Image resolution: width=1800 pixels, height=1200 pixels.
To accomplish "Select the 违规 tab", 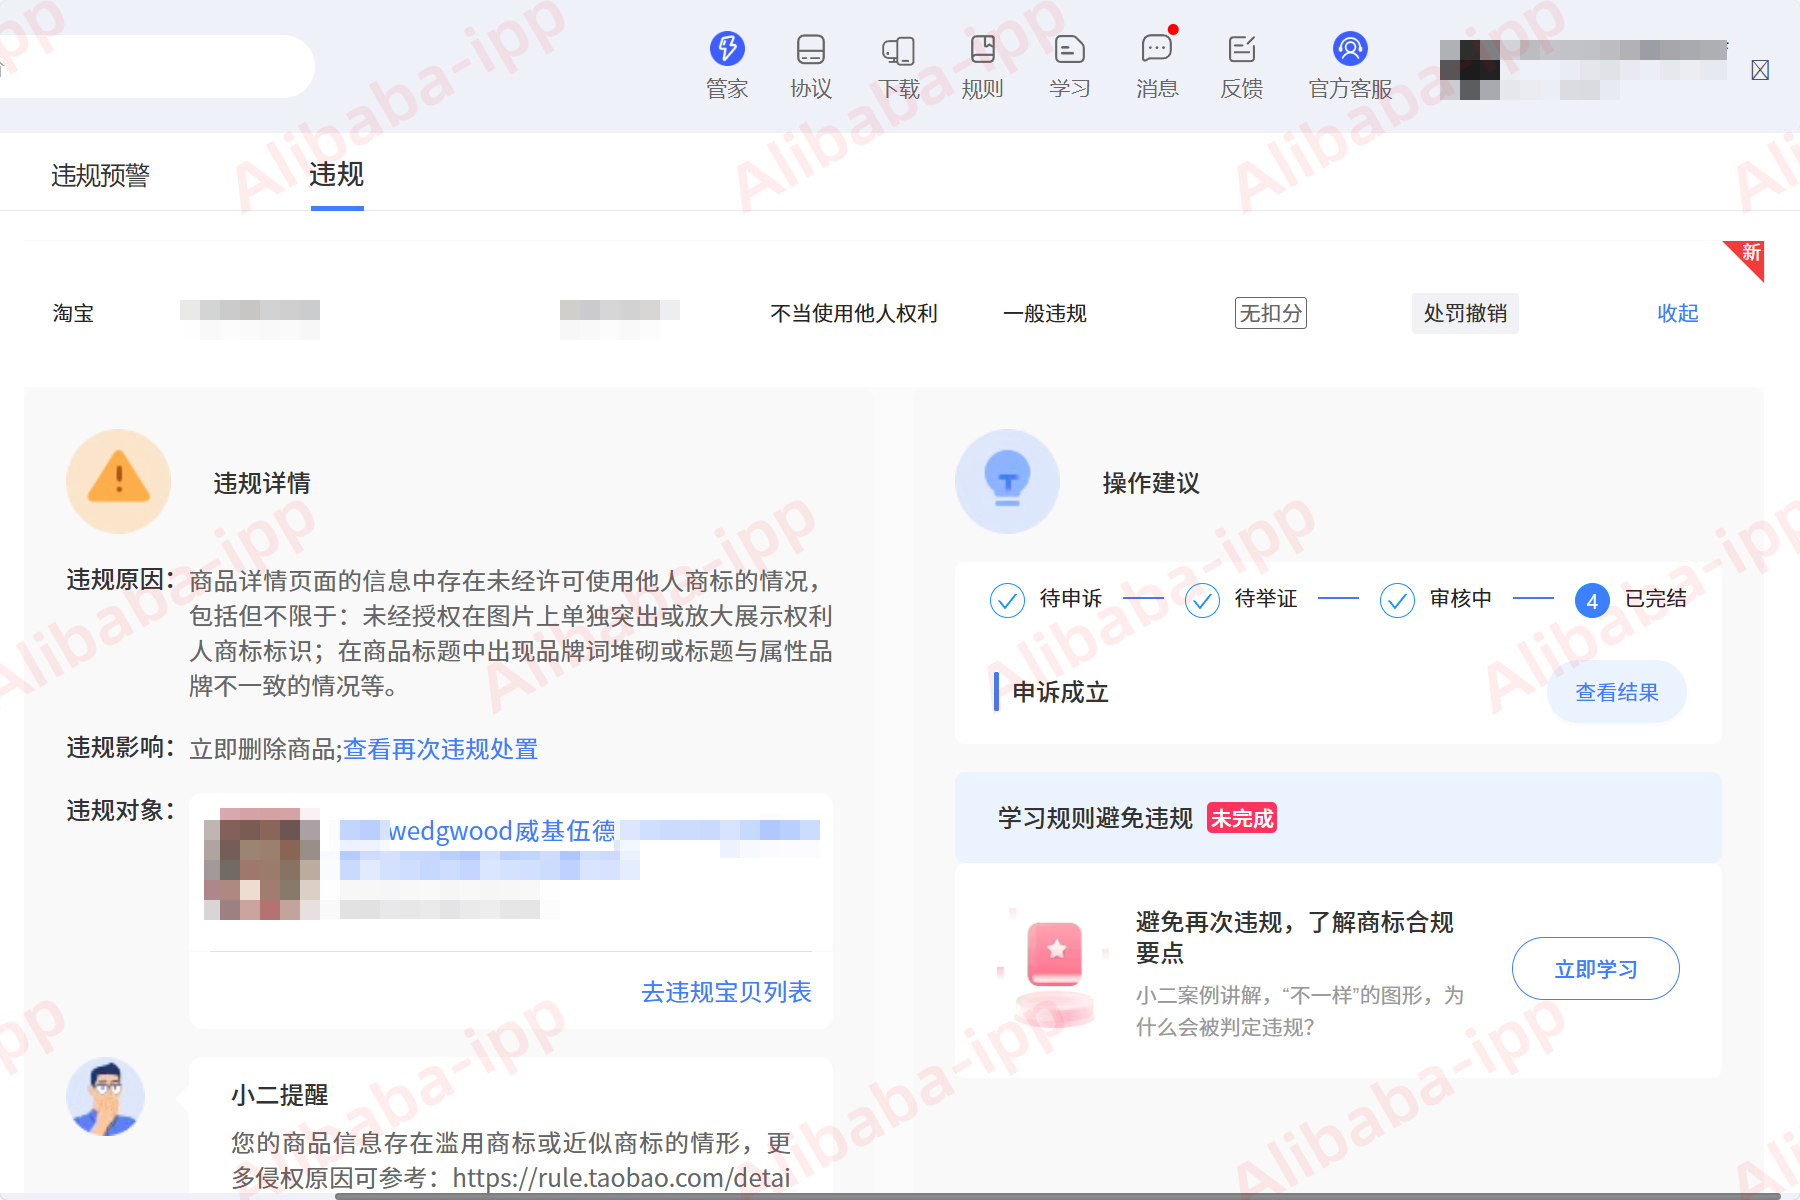I will (x=337, y=174).
